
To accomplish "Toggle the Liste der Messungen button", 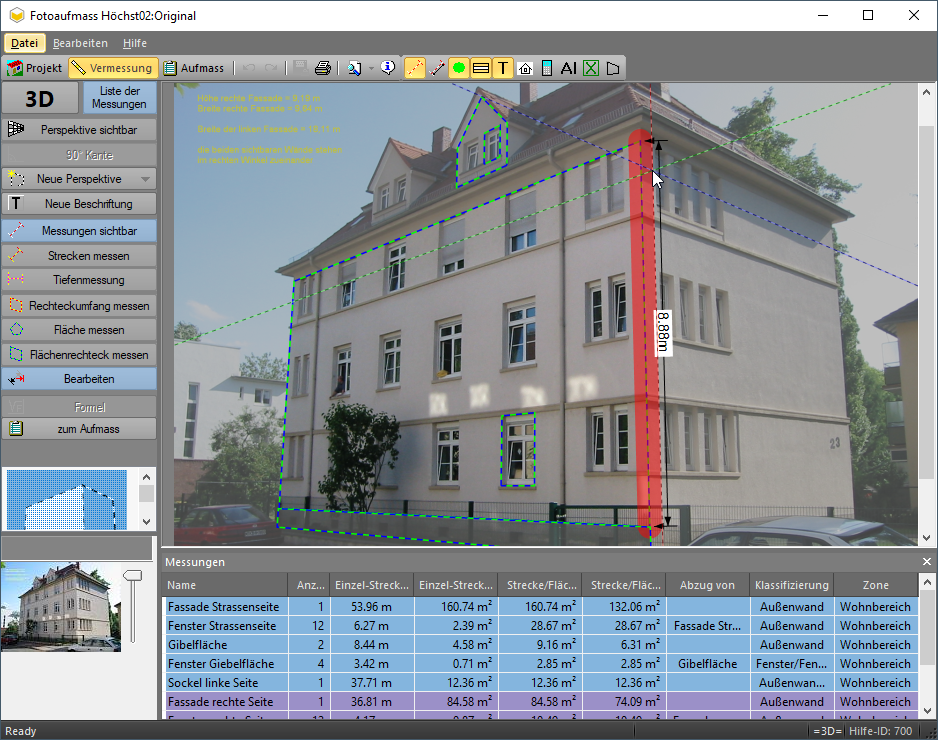I will point(120,98).
